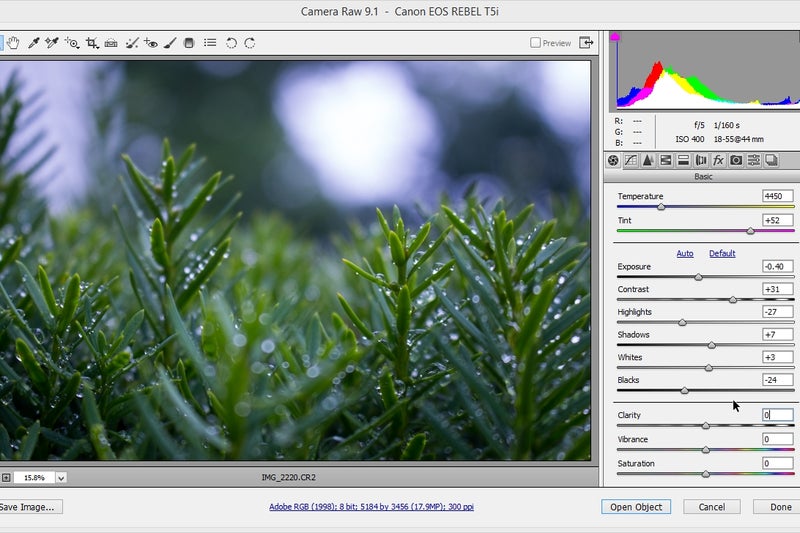Open Camera Raw preferences list icon
Image resolution: width=800 pixels, height=533 pixels.
click(210, 42)
